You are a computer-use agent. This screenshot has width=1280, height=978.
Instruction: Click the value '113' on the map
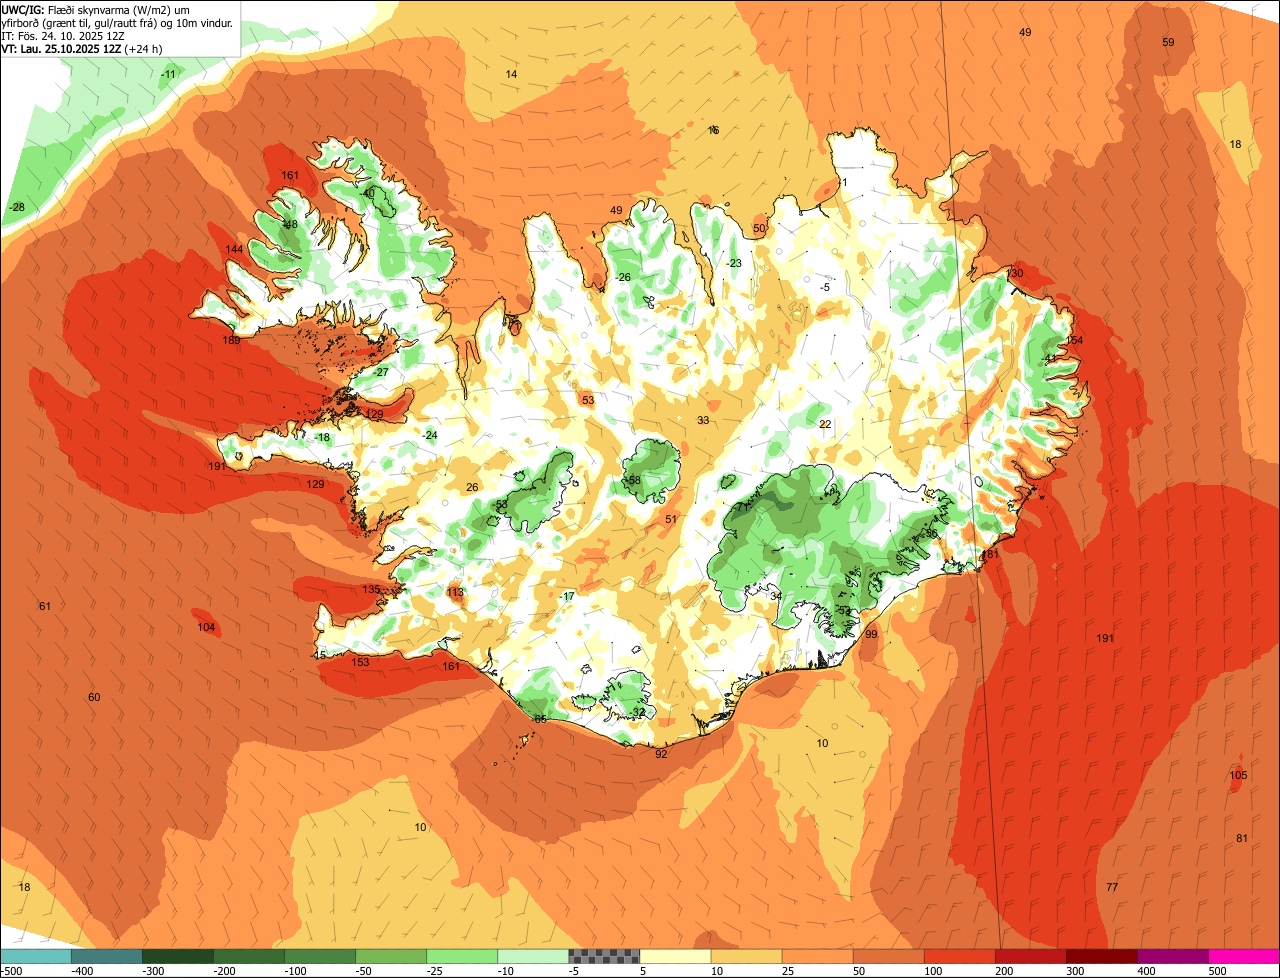coord(455,592)
